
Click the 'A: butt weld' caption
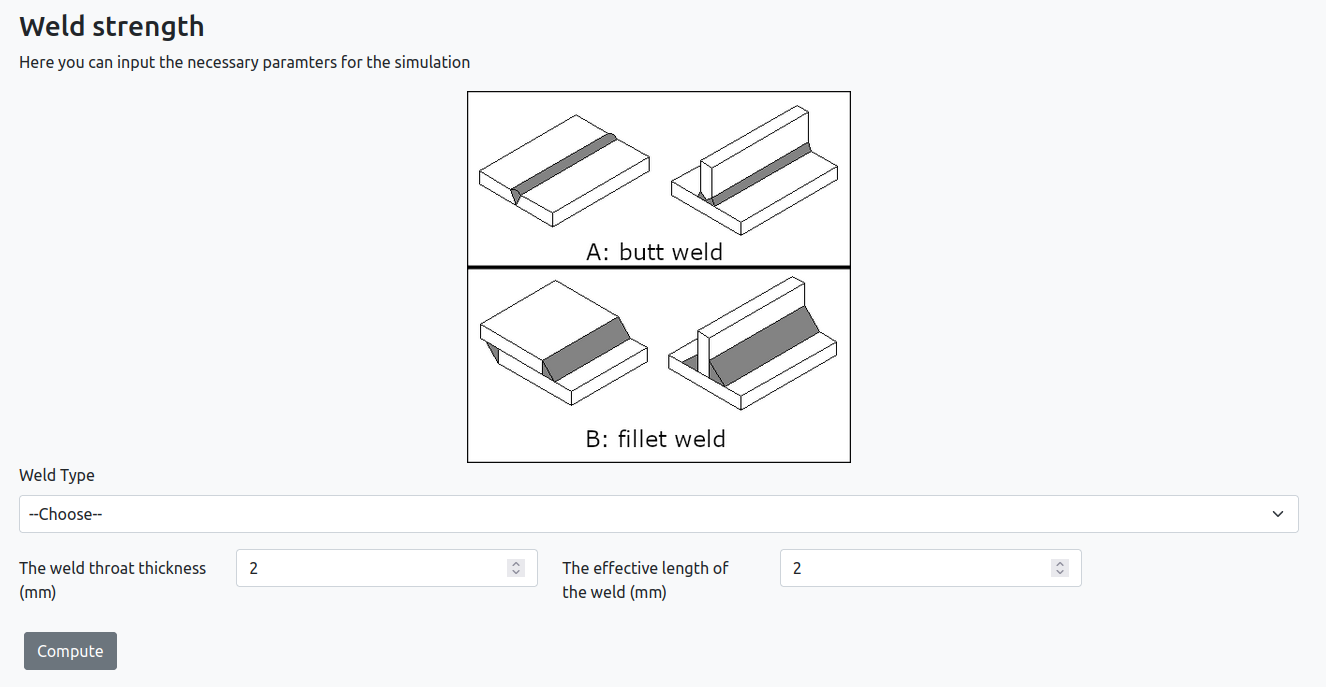click(654, 252)
